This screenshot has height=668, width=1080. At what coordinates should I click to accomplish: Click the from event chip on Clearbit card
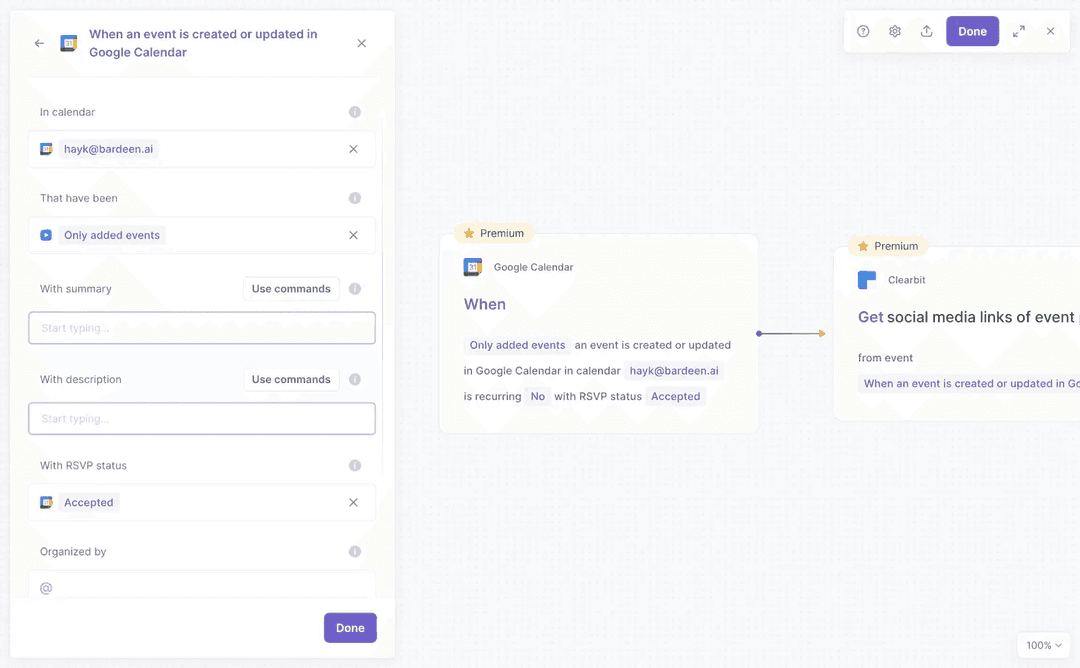pos(969,384)
